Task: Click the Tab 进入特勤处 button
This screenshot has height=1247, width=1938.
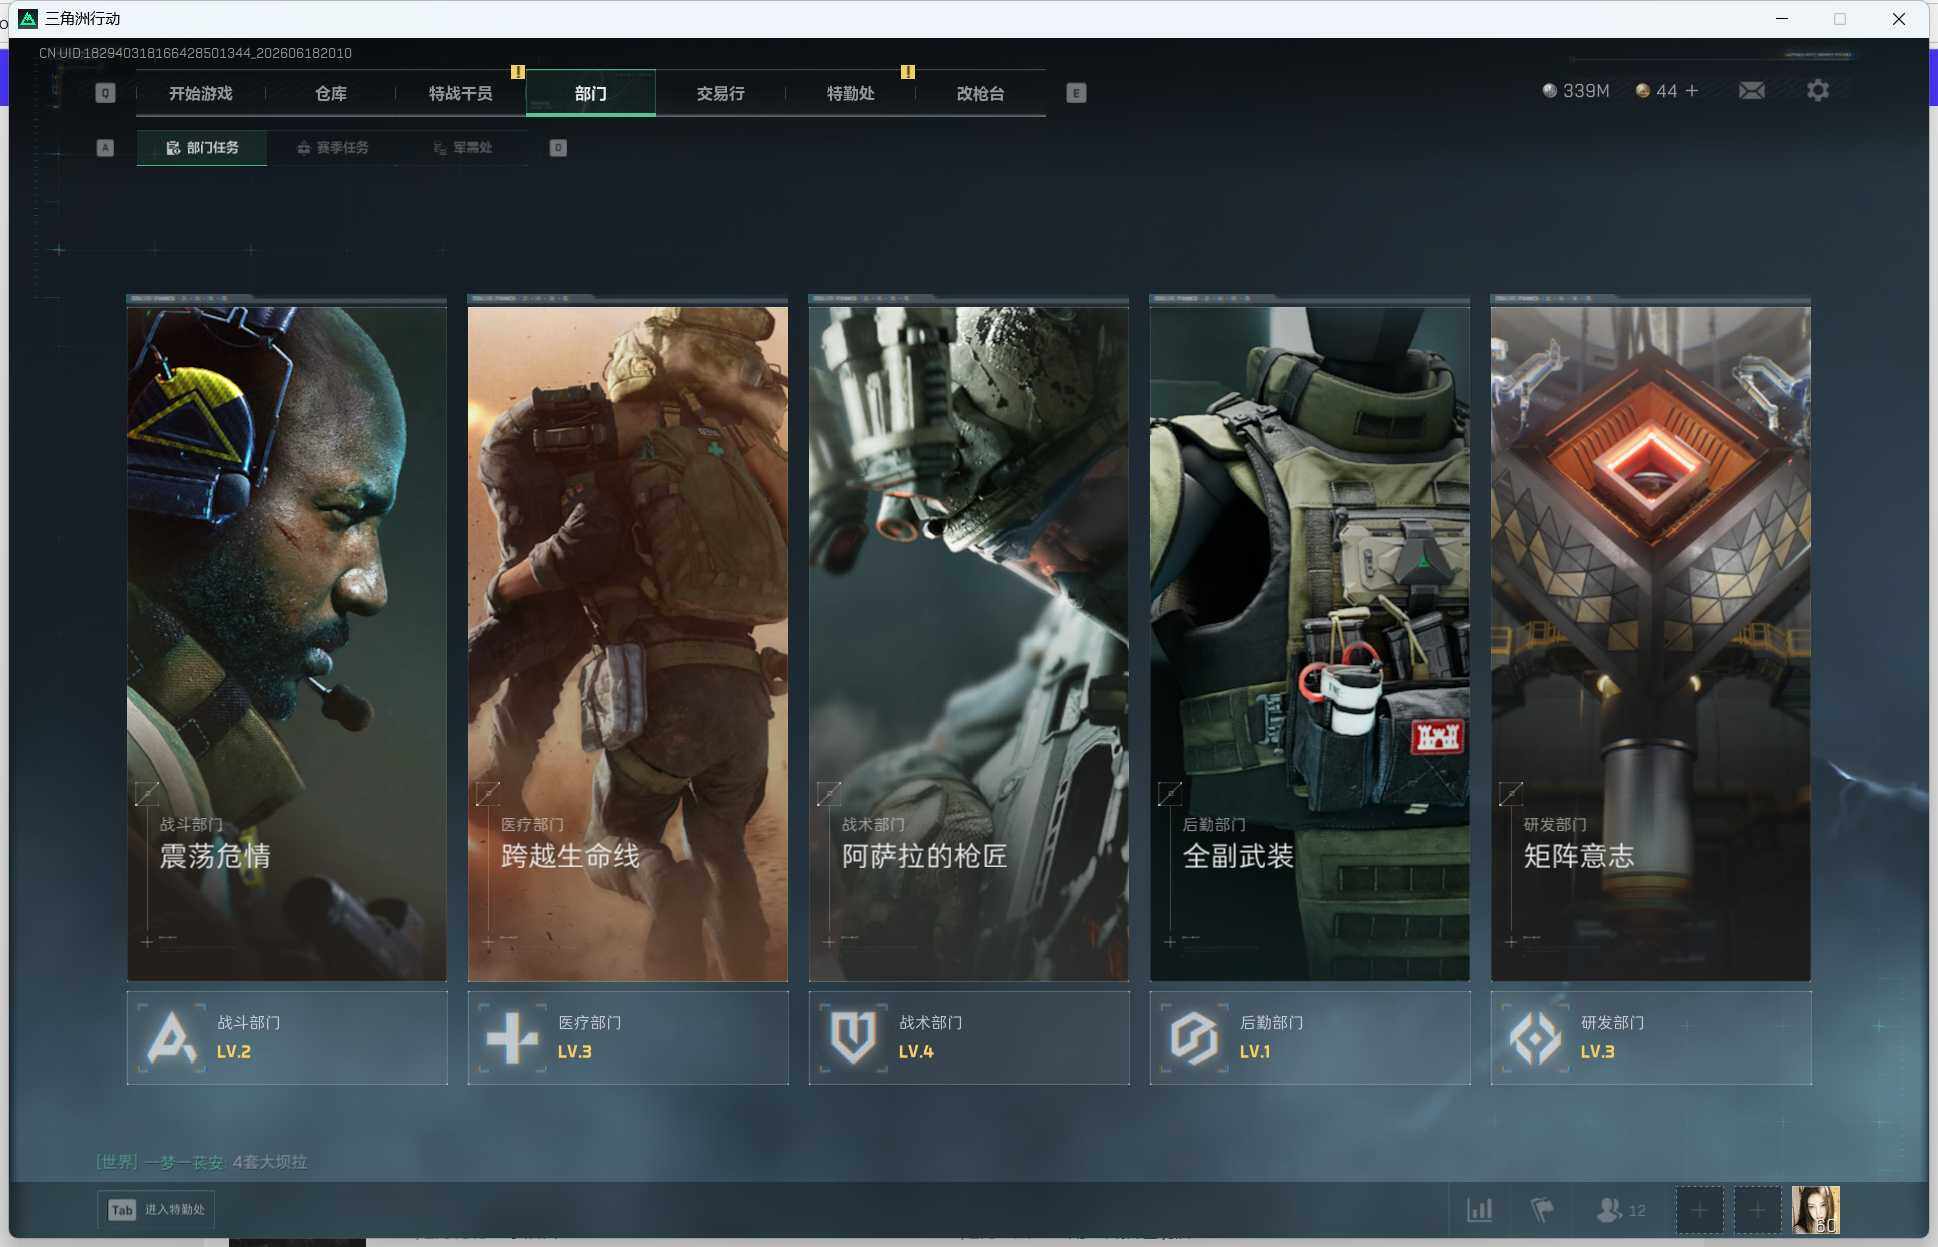Action: click(156, 1210)
